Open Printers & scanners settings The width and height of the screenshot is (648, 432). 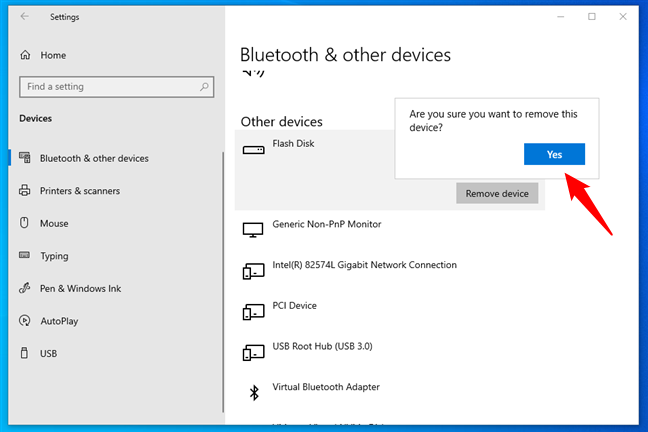pos(80,191)
